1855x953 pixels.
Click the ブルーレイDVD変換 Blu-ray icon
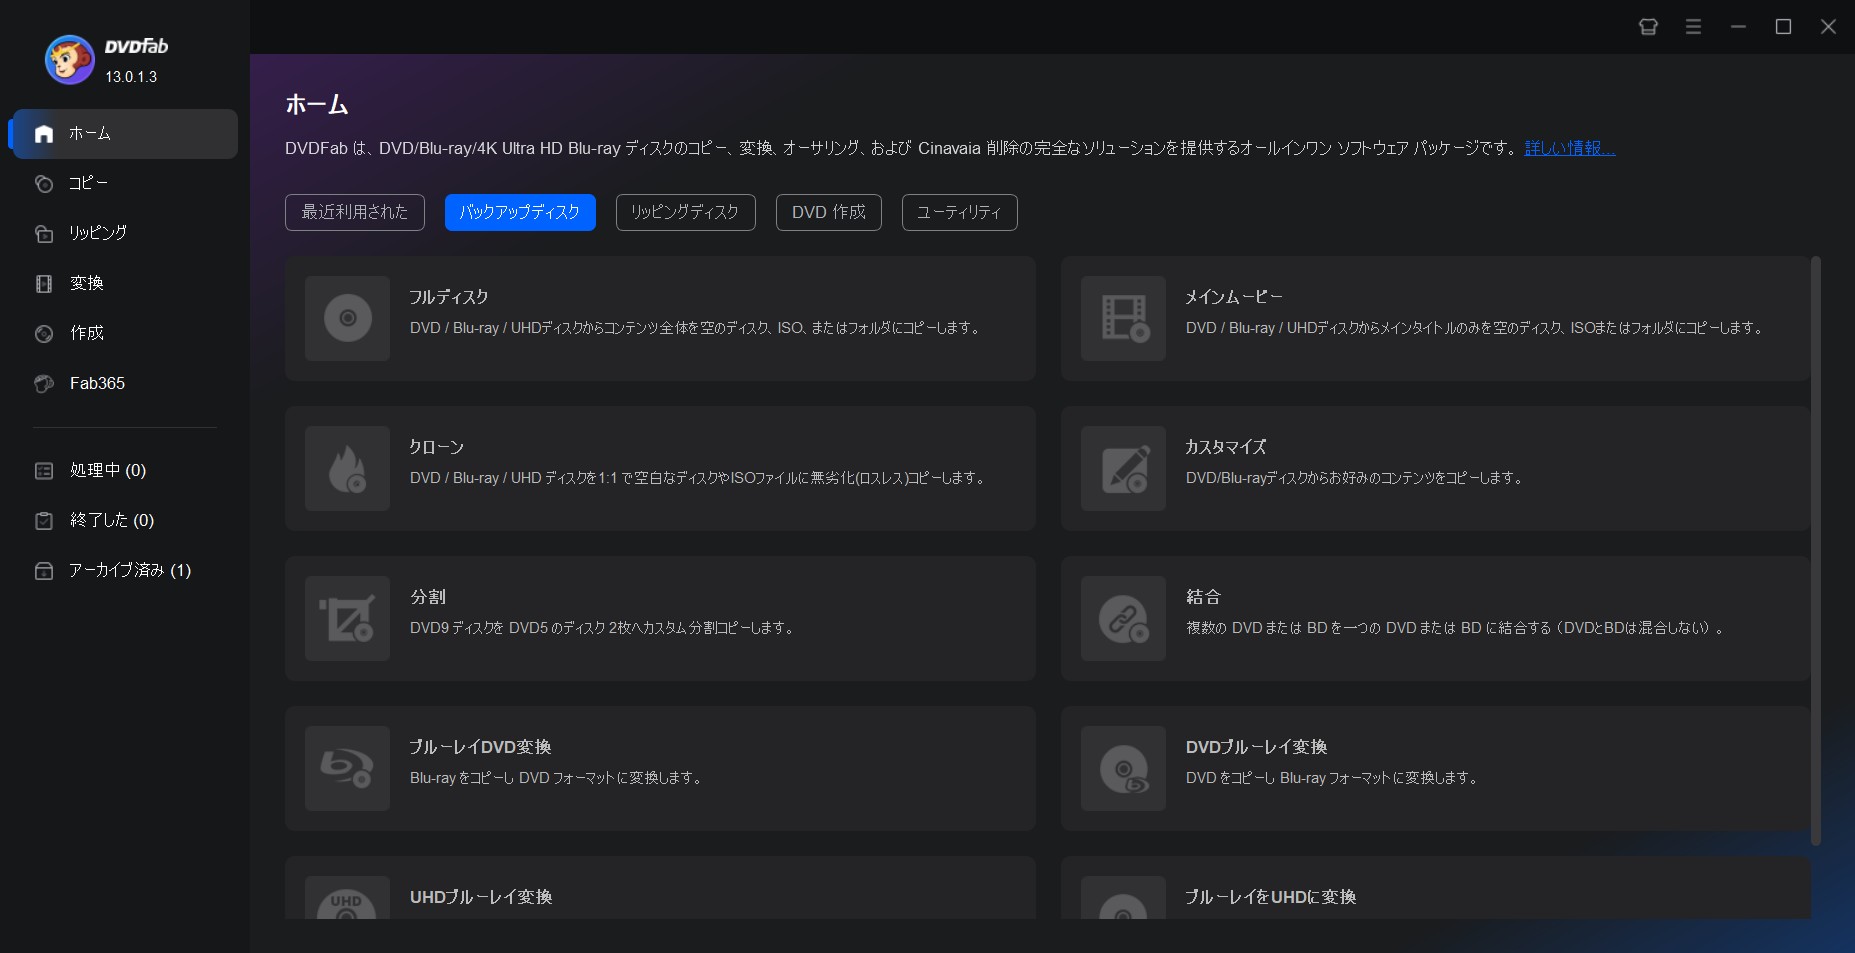[x=347, y=768]
